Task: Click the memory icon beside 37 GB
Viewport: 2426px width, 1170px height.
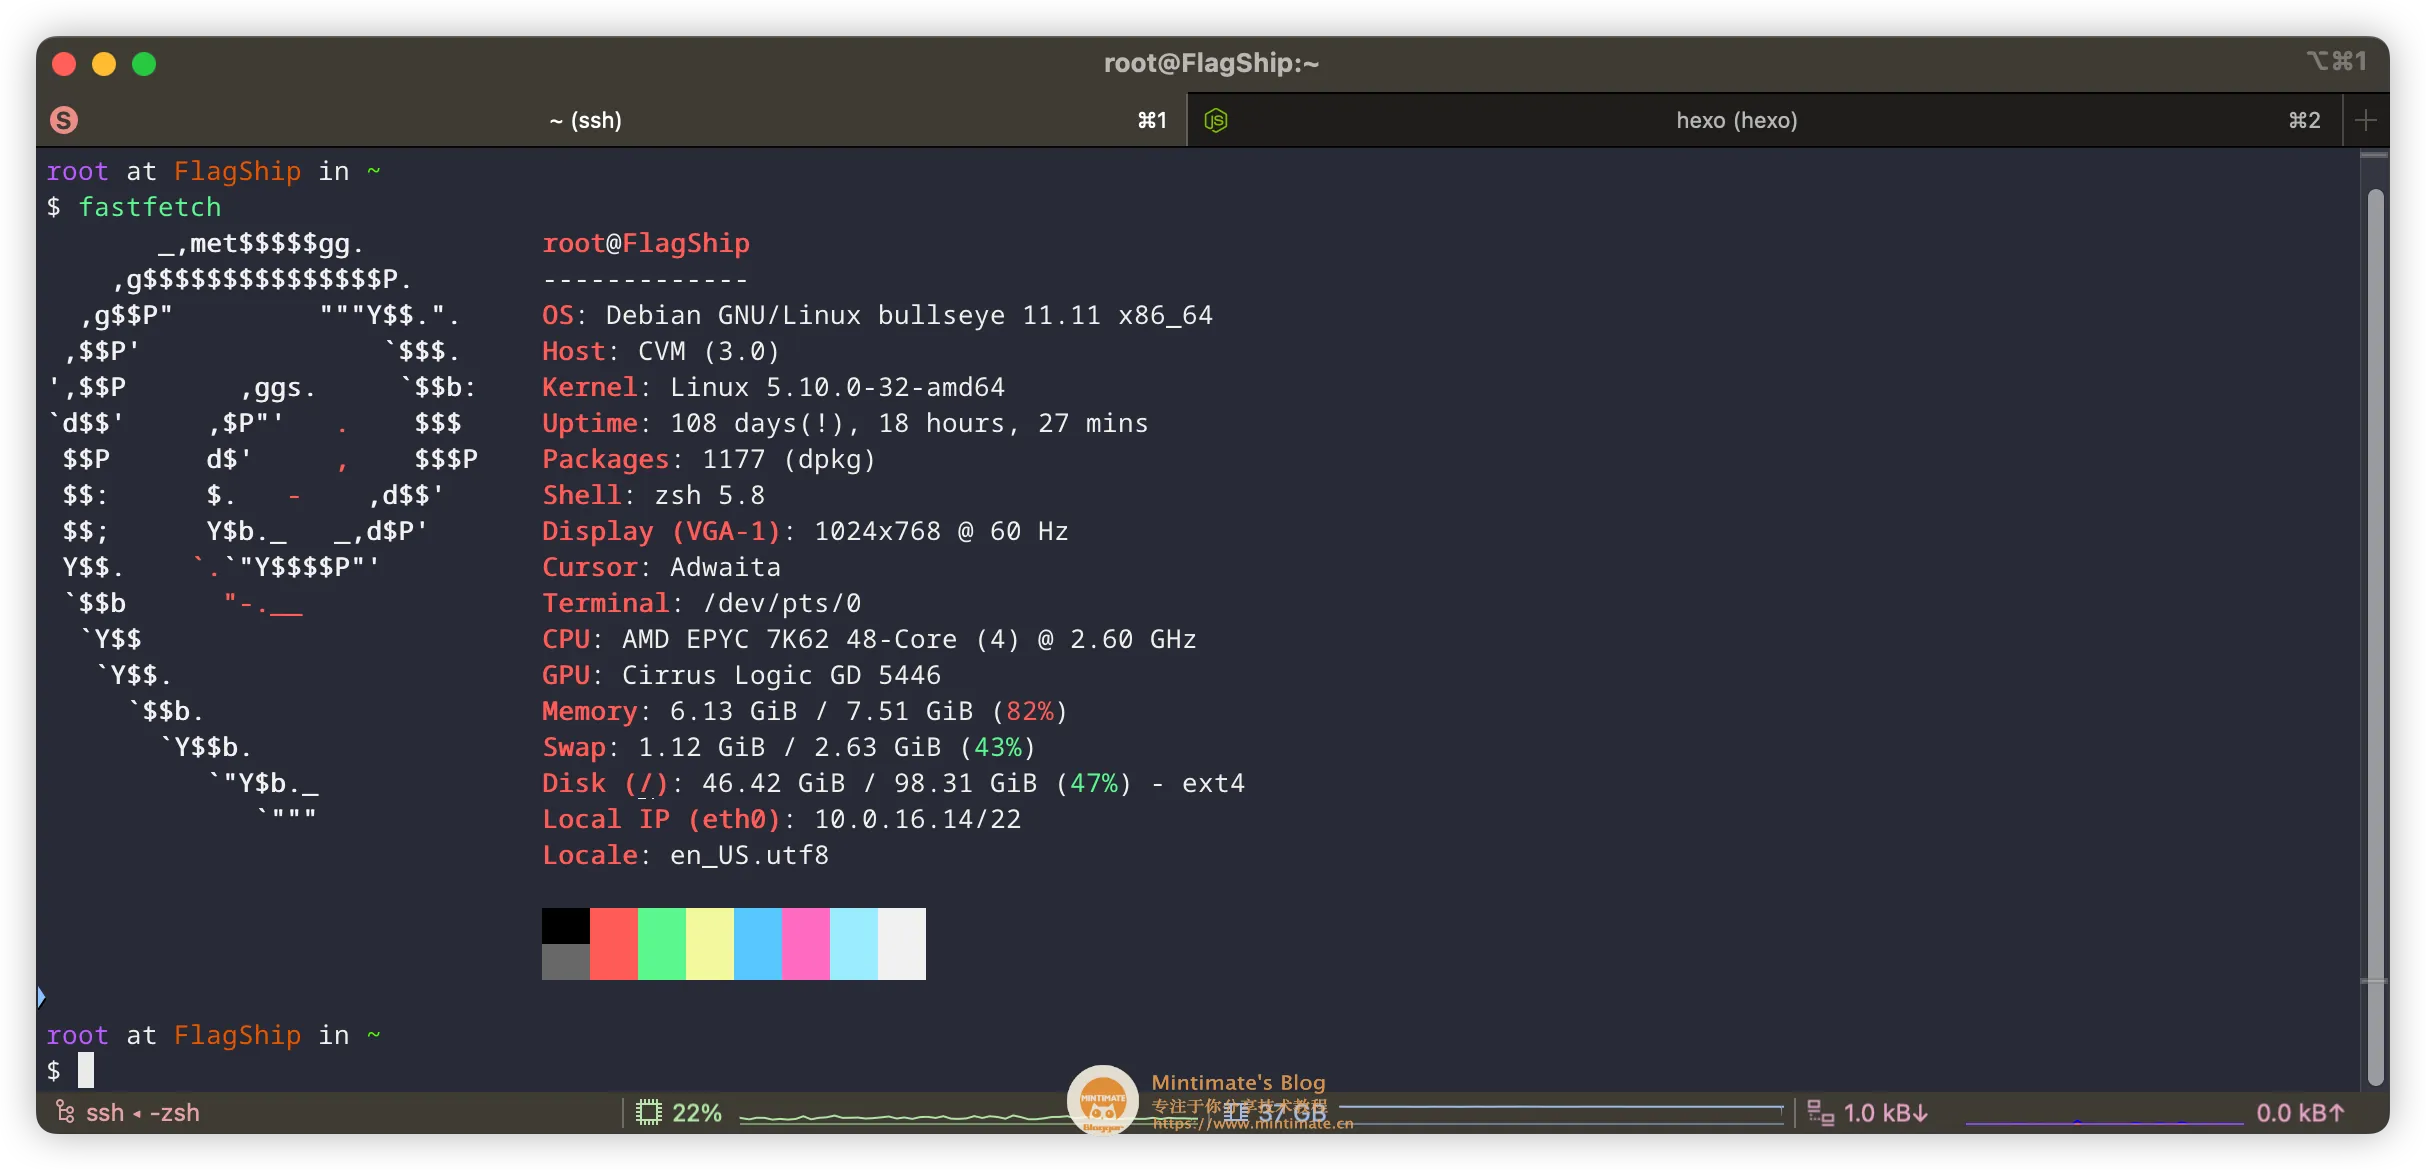Action: [1236, 1112]
